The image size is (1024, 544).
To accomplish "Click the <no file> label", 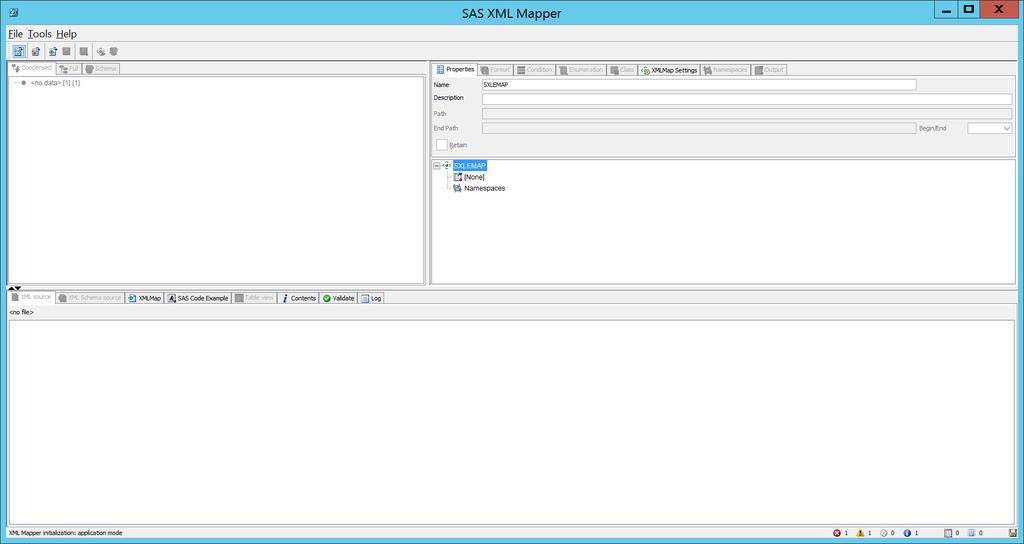I will 22,312.
